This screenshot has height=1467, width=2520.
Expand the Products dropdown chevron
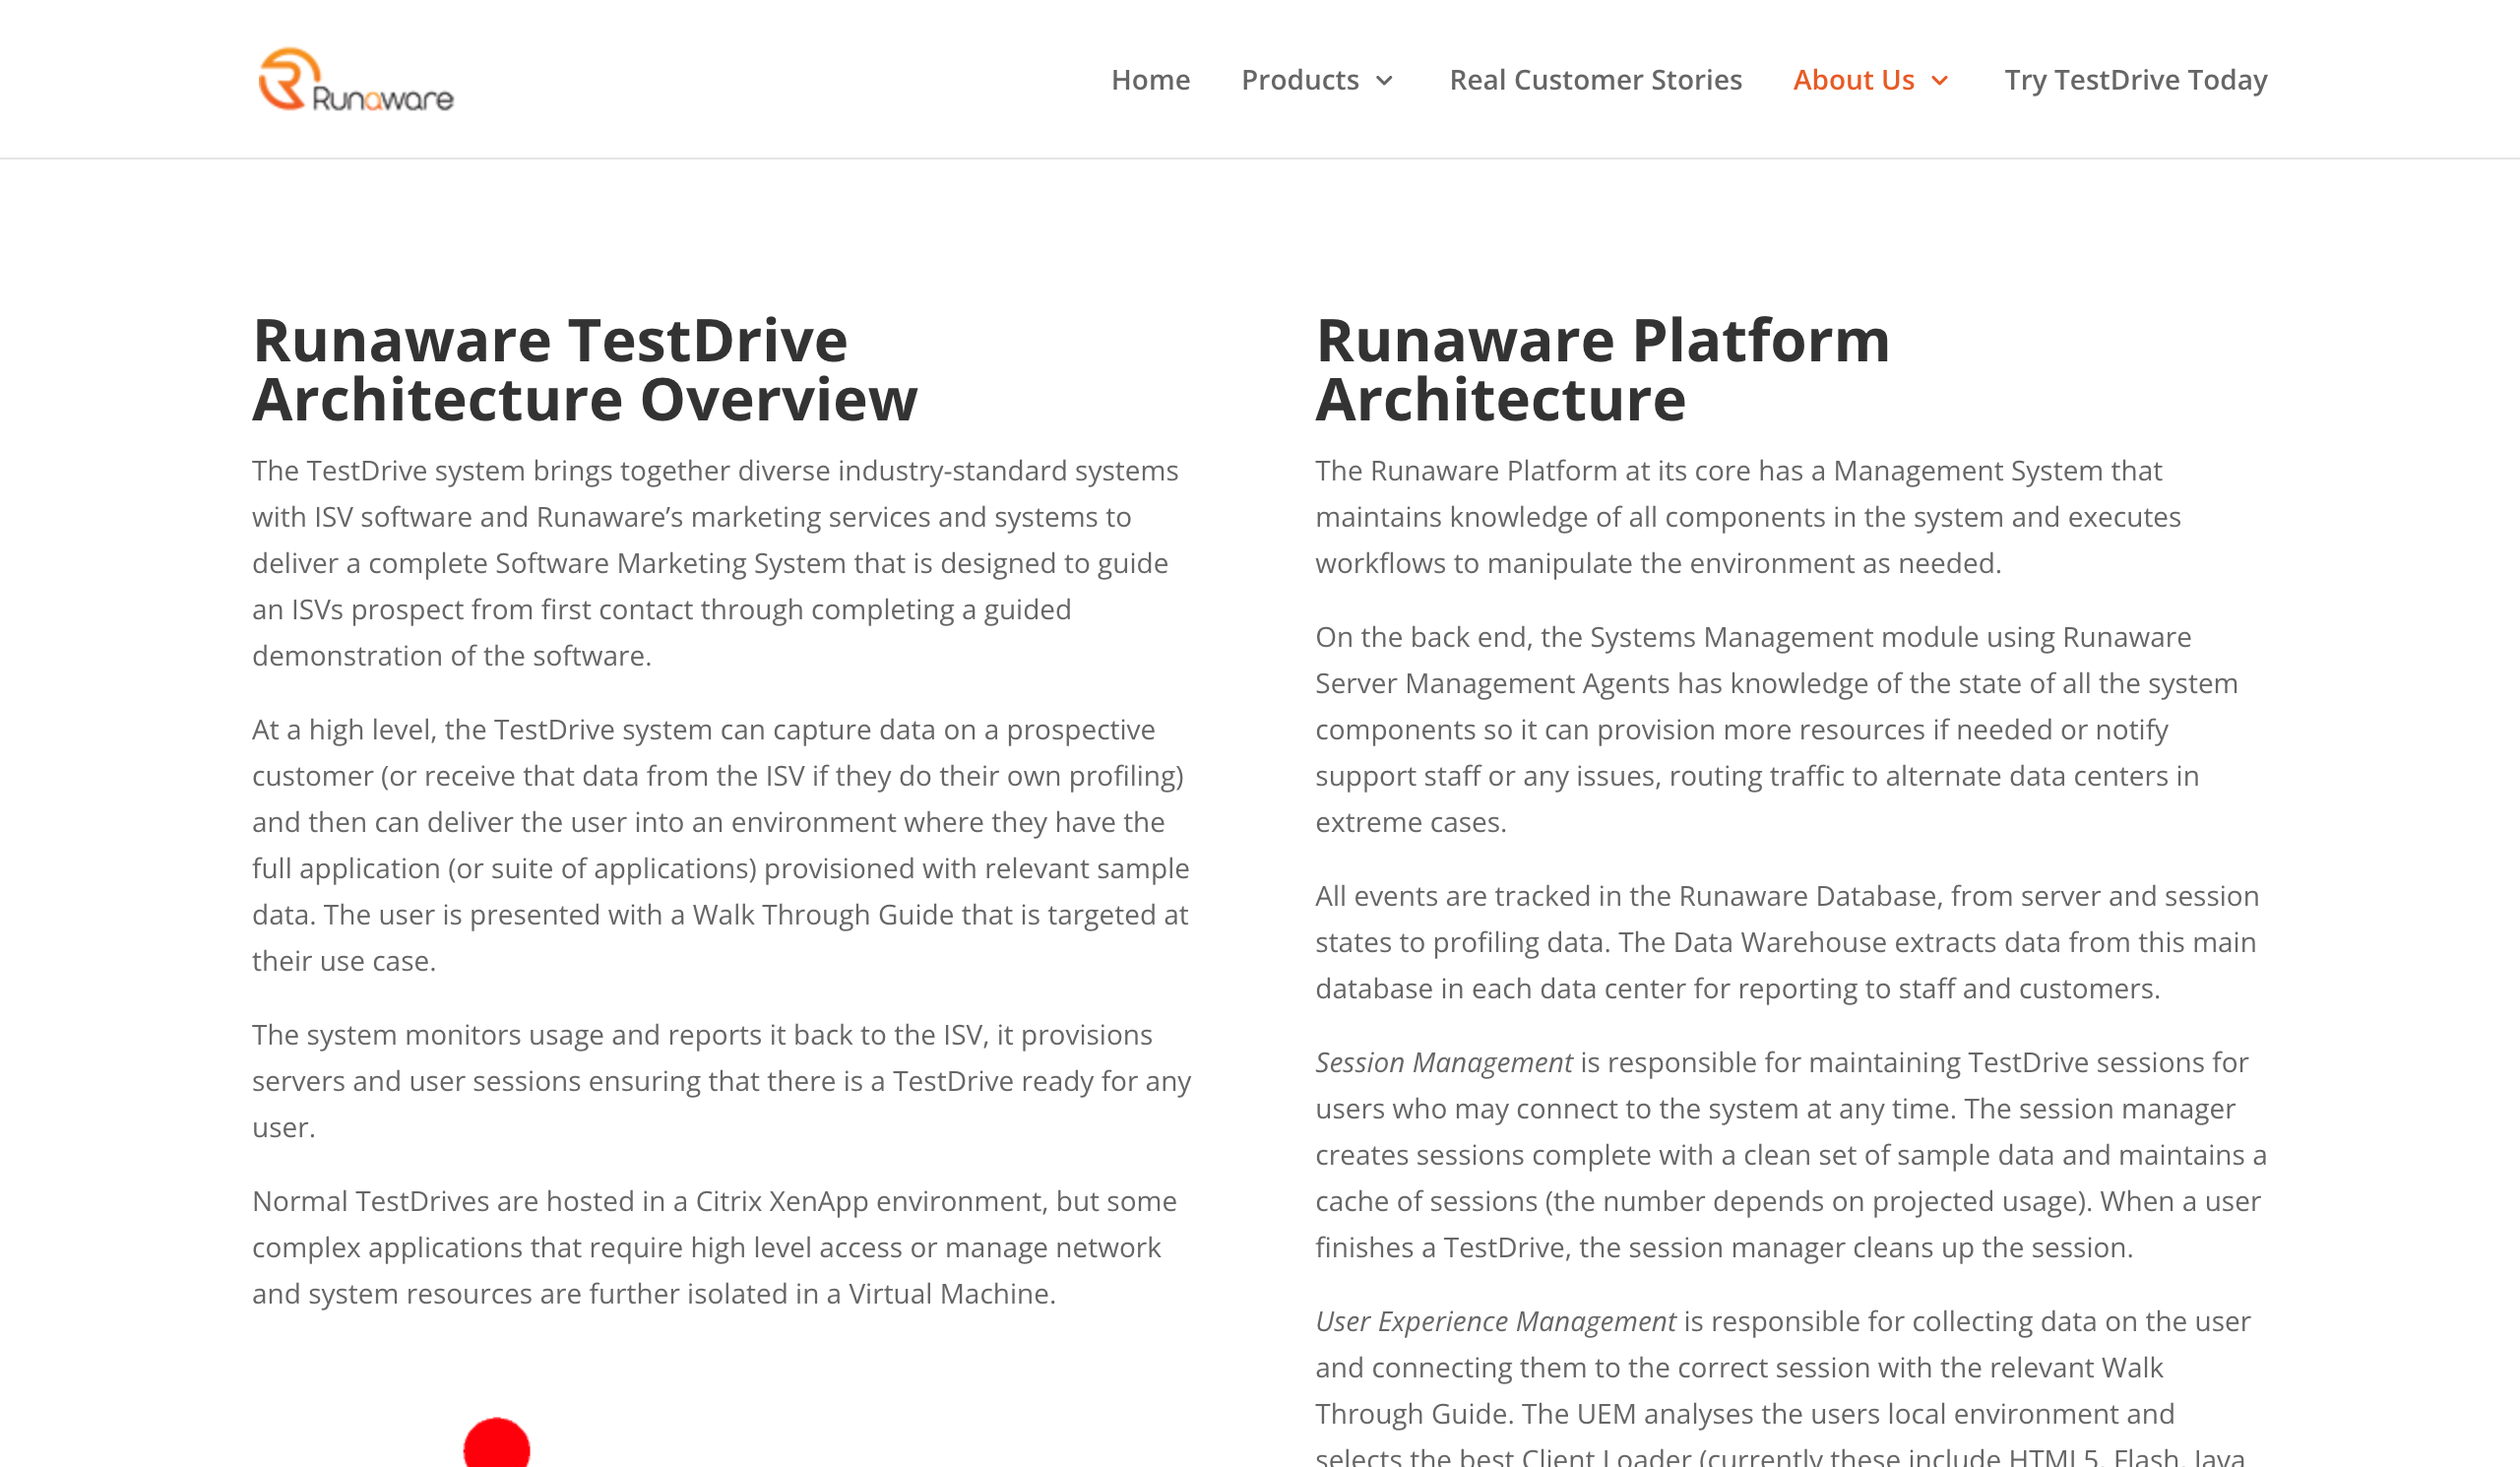point(1384,81)
